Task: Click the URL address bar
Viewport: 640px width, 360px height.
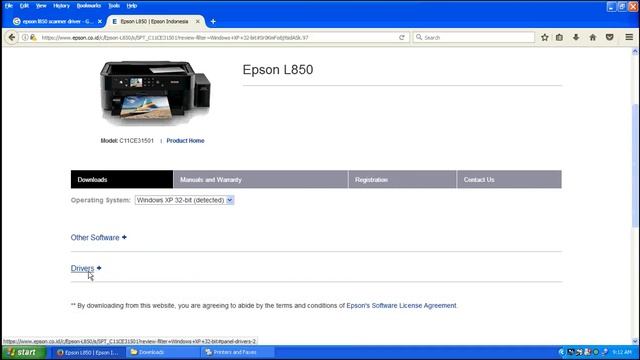Action: point(216,37)
